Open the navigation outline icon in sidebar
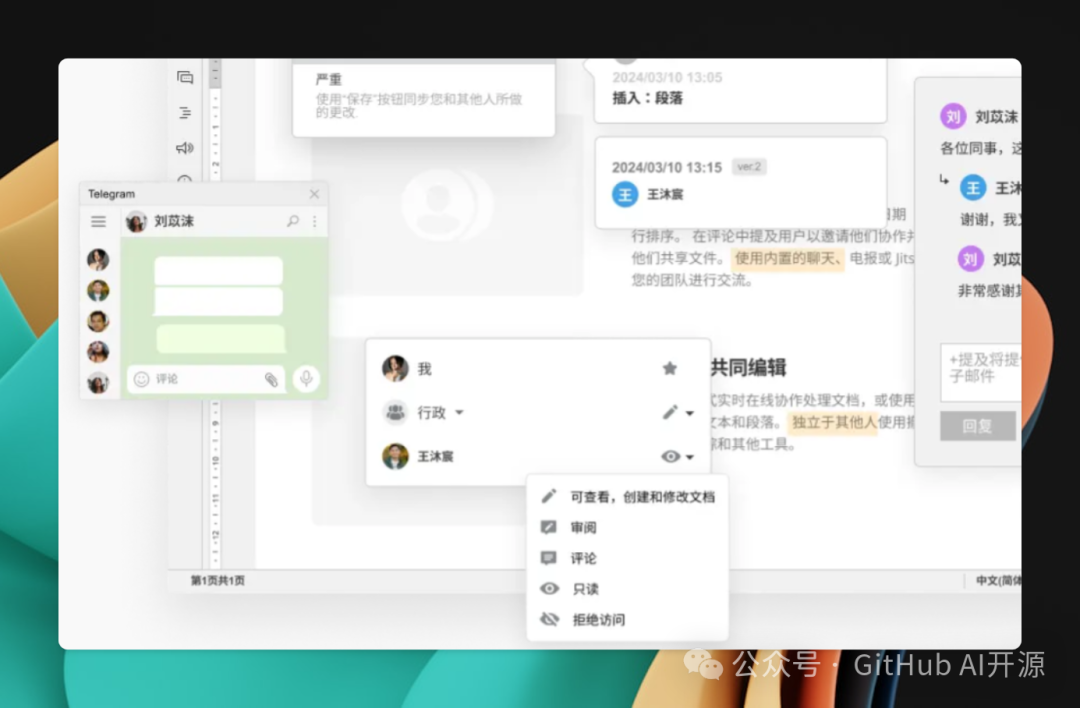1080x708 pixels. (185, 113)
